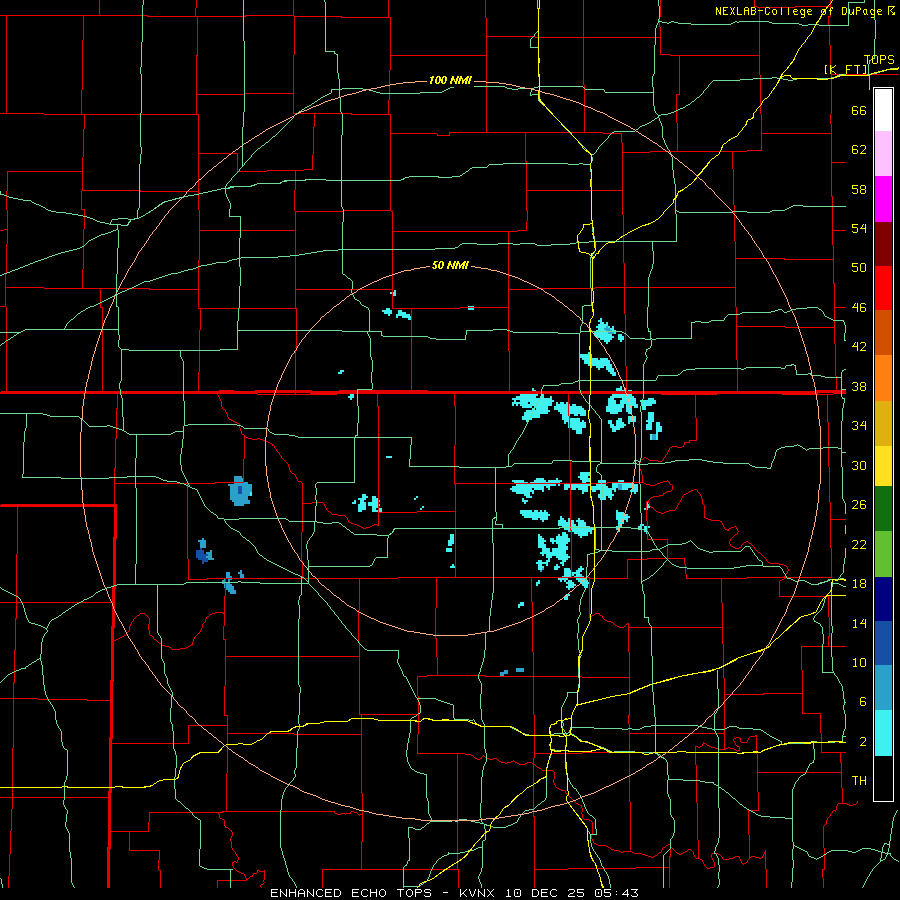Click the bright red 46 kft swatch
Viewport: 900px width, 900px height.
pyautogui.click(x=883, y=288)
